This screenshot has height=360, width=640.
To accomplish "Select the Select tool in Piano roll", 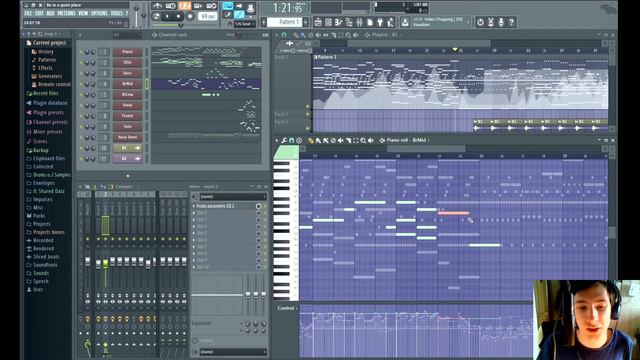I will [356, 140].
